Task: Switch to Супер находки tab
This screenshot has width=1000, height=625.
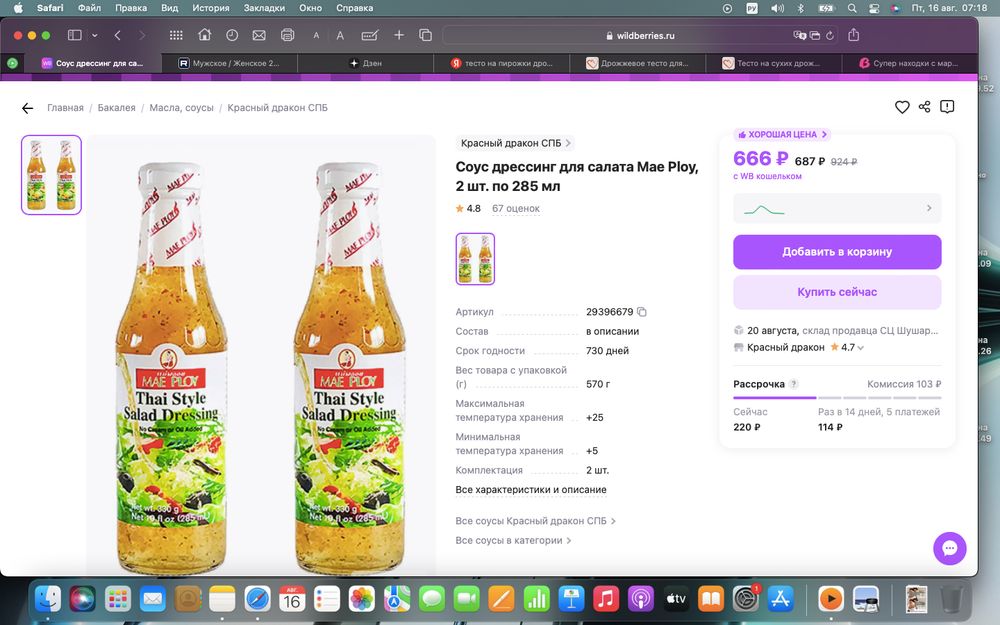Action: (x=909, y=63)
